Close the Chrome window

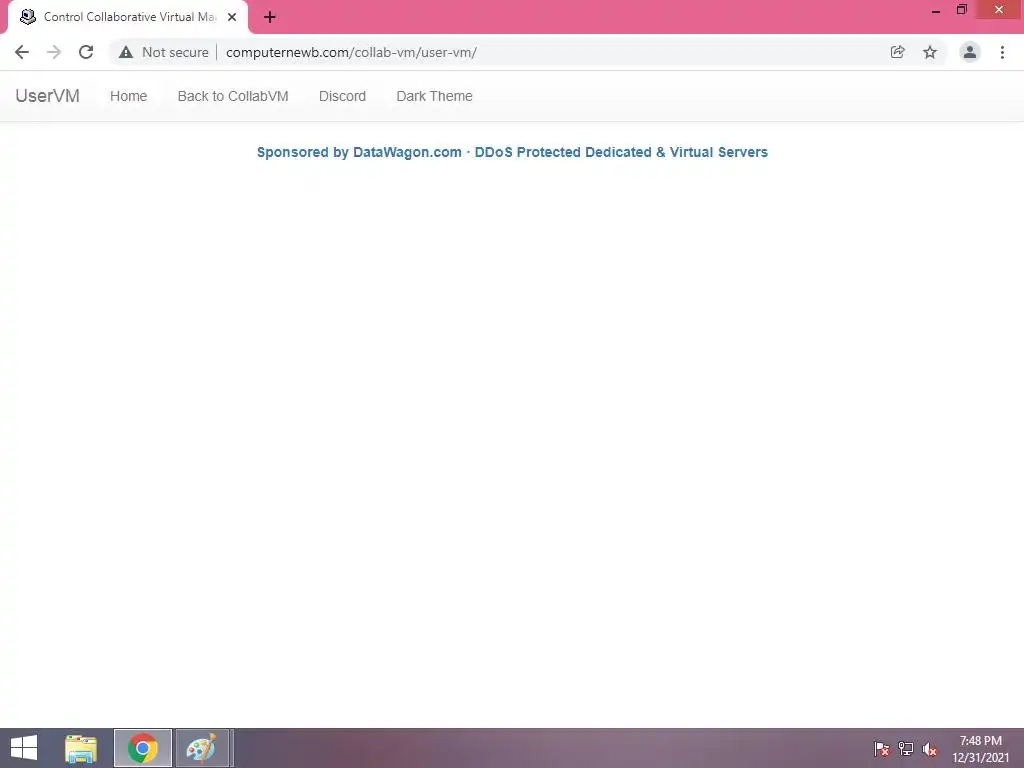click(999, 10)
